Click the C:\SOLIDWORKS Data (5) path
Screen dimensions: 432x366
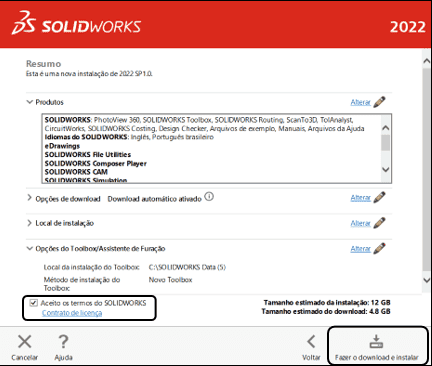pyautogui.click(x=187, y=267)
